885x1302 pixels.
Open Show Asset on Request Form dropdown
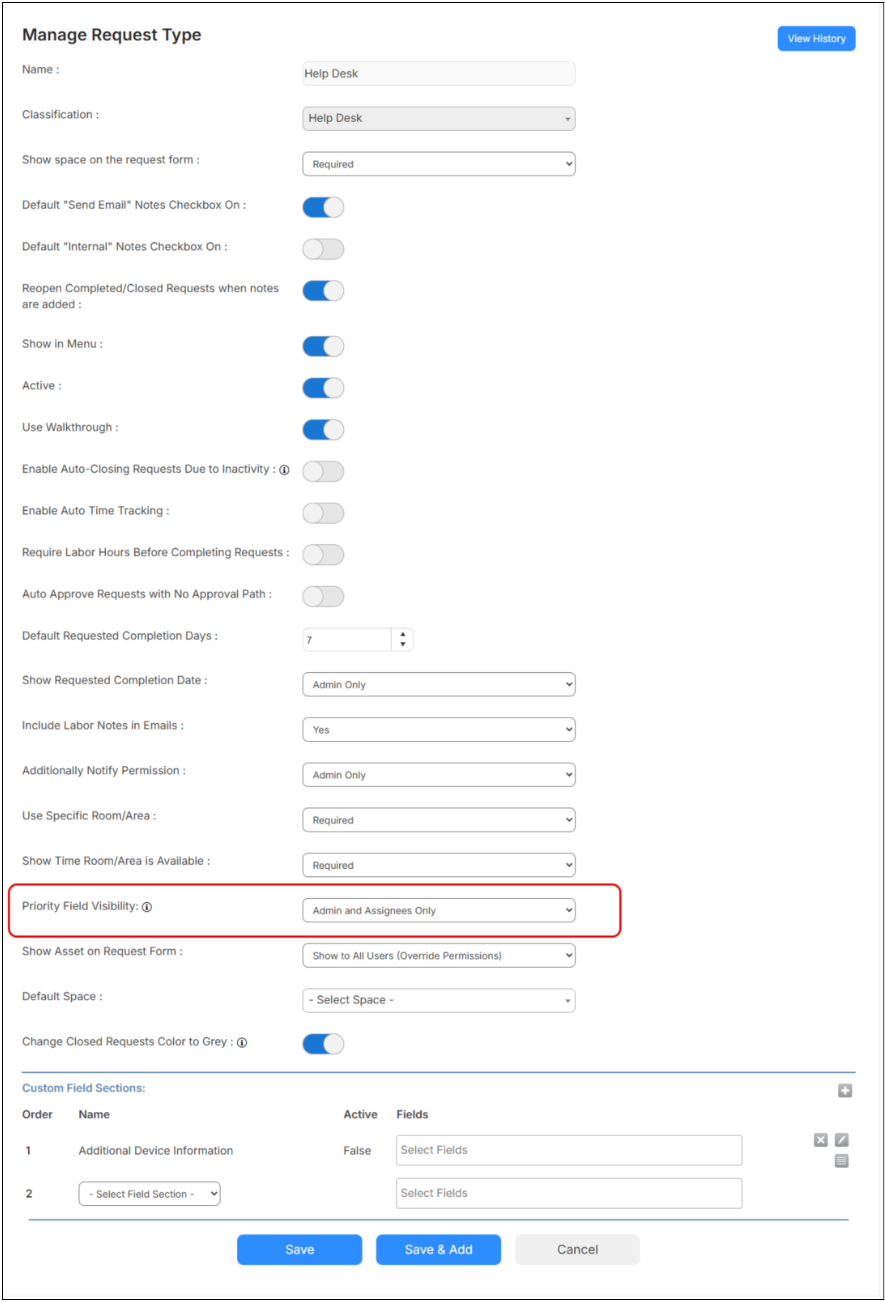pos(439,956)
